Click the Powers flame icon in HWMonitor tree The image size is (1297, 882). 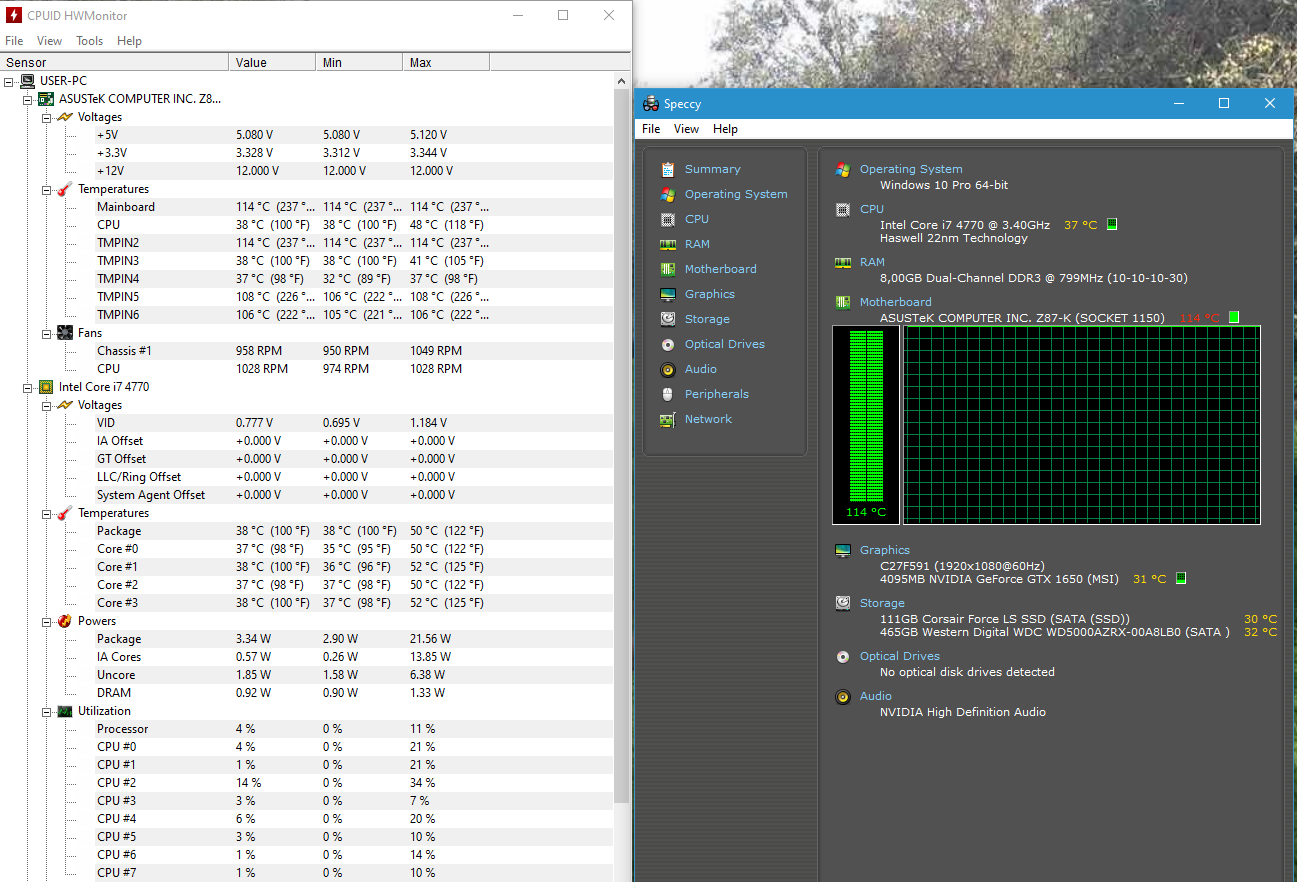click(x=65, y=621)
